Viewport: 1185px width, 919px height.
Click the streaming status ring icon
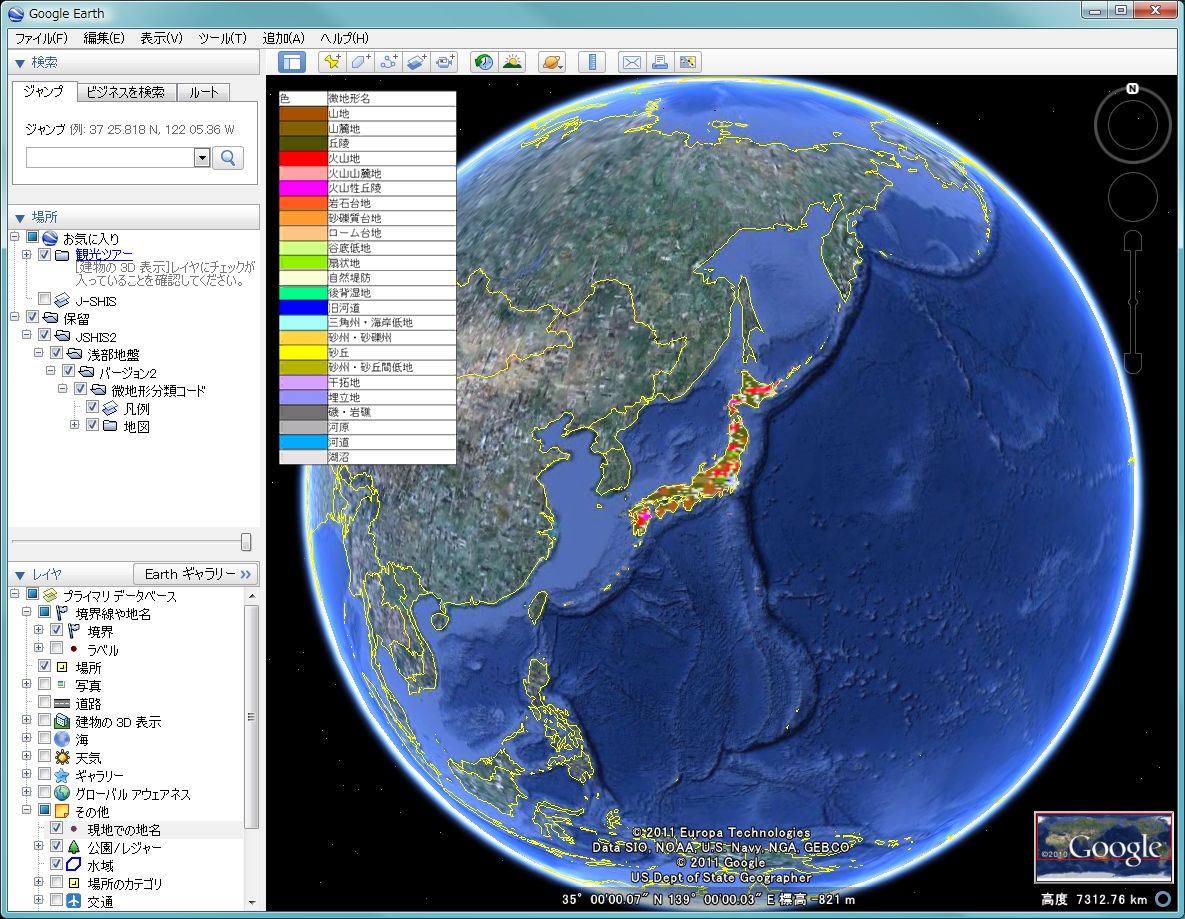1164,899
